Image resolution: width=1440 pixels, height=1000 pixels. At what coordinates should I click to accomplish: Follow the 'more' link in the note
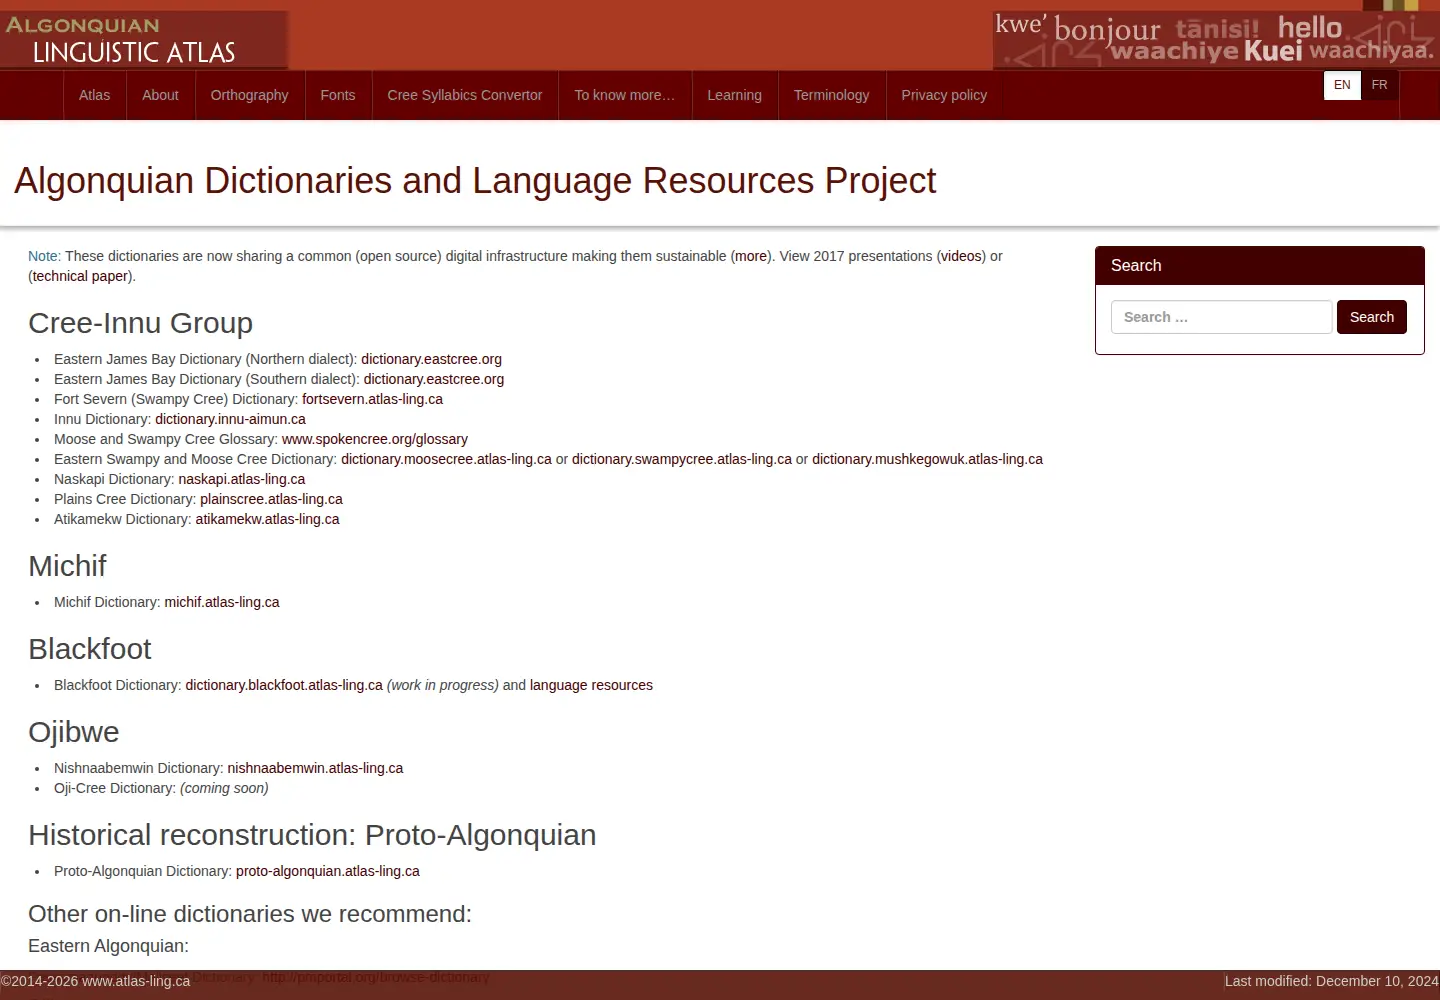(x=751, y=256)
